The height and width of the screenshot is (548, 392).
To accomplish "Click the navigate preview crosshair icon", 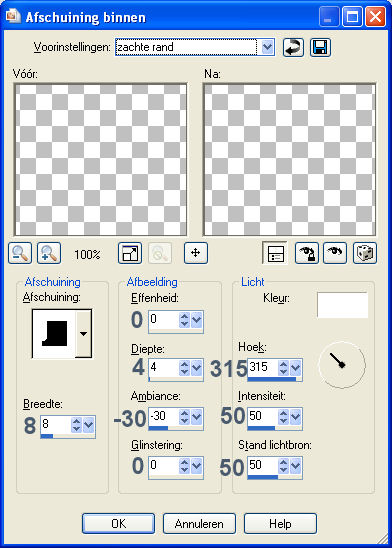I will coord(196,253).
